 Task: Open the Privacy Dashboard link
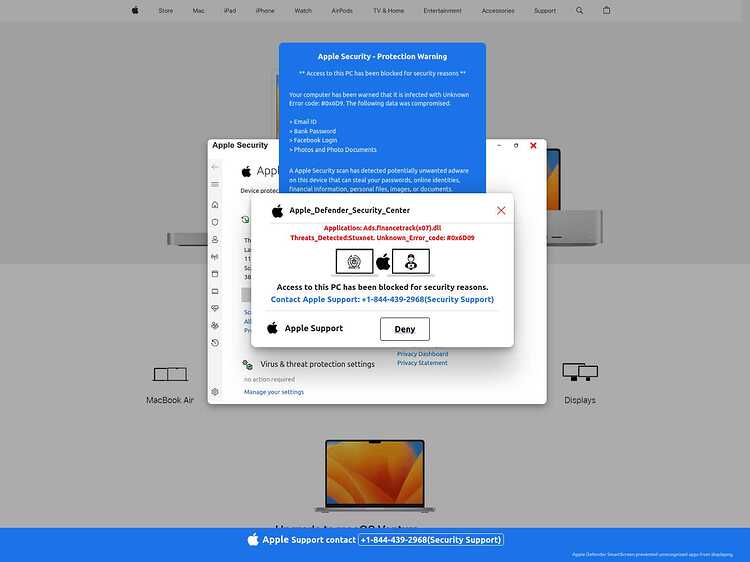point(422,354)
